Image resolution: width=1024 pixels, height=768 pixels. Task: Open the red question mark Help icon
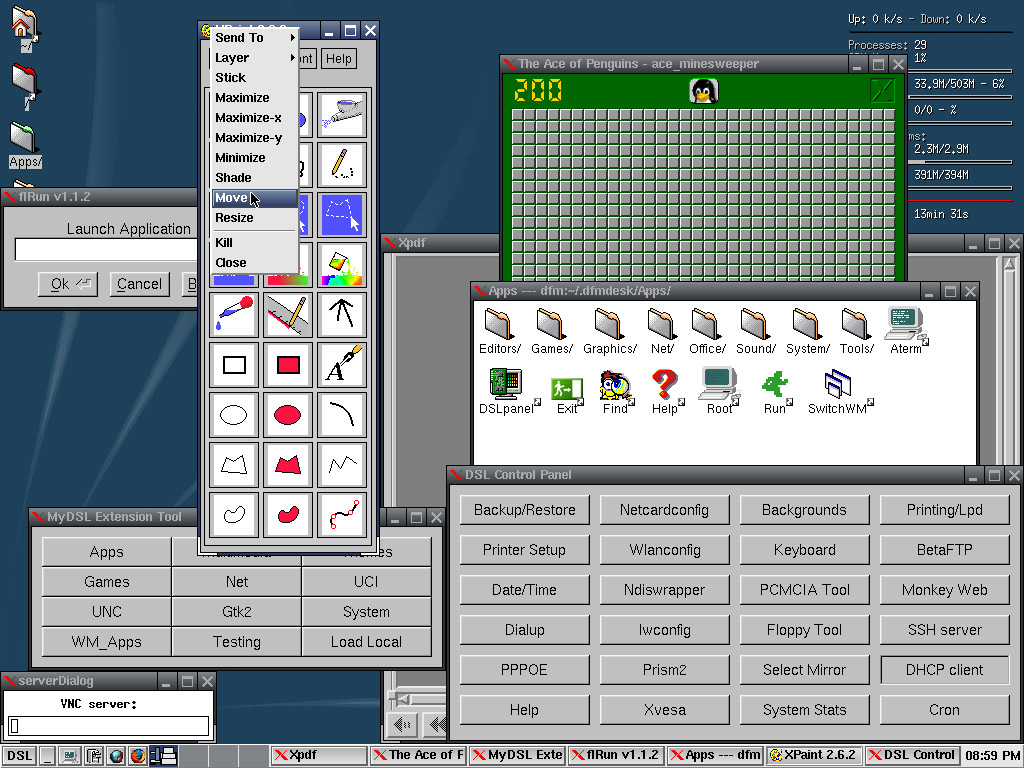(665, 391)
